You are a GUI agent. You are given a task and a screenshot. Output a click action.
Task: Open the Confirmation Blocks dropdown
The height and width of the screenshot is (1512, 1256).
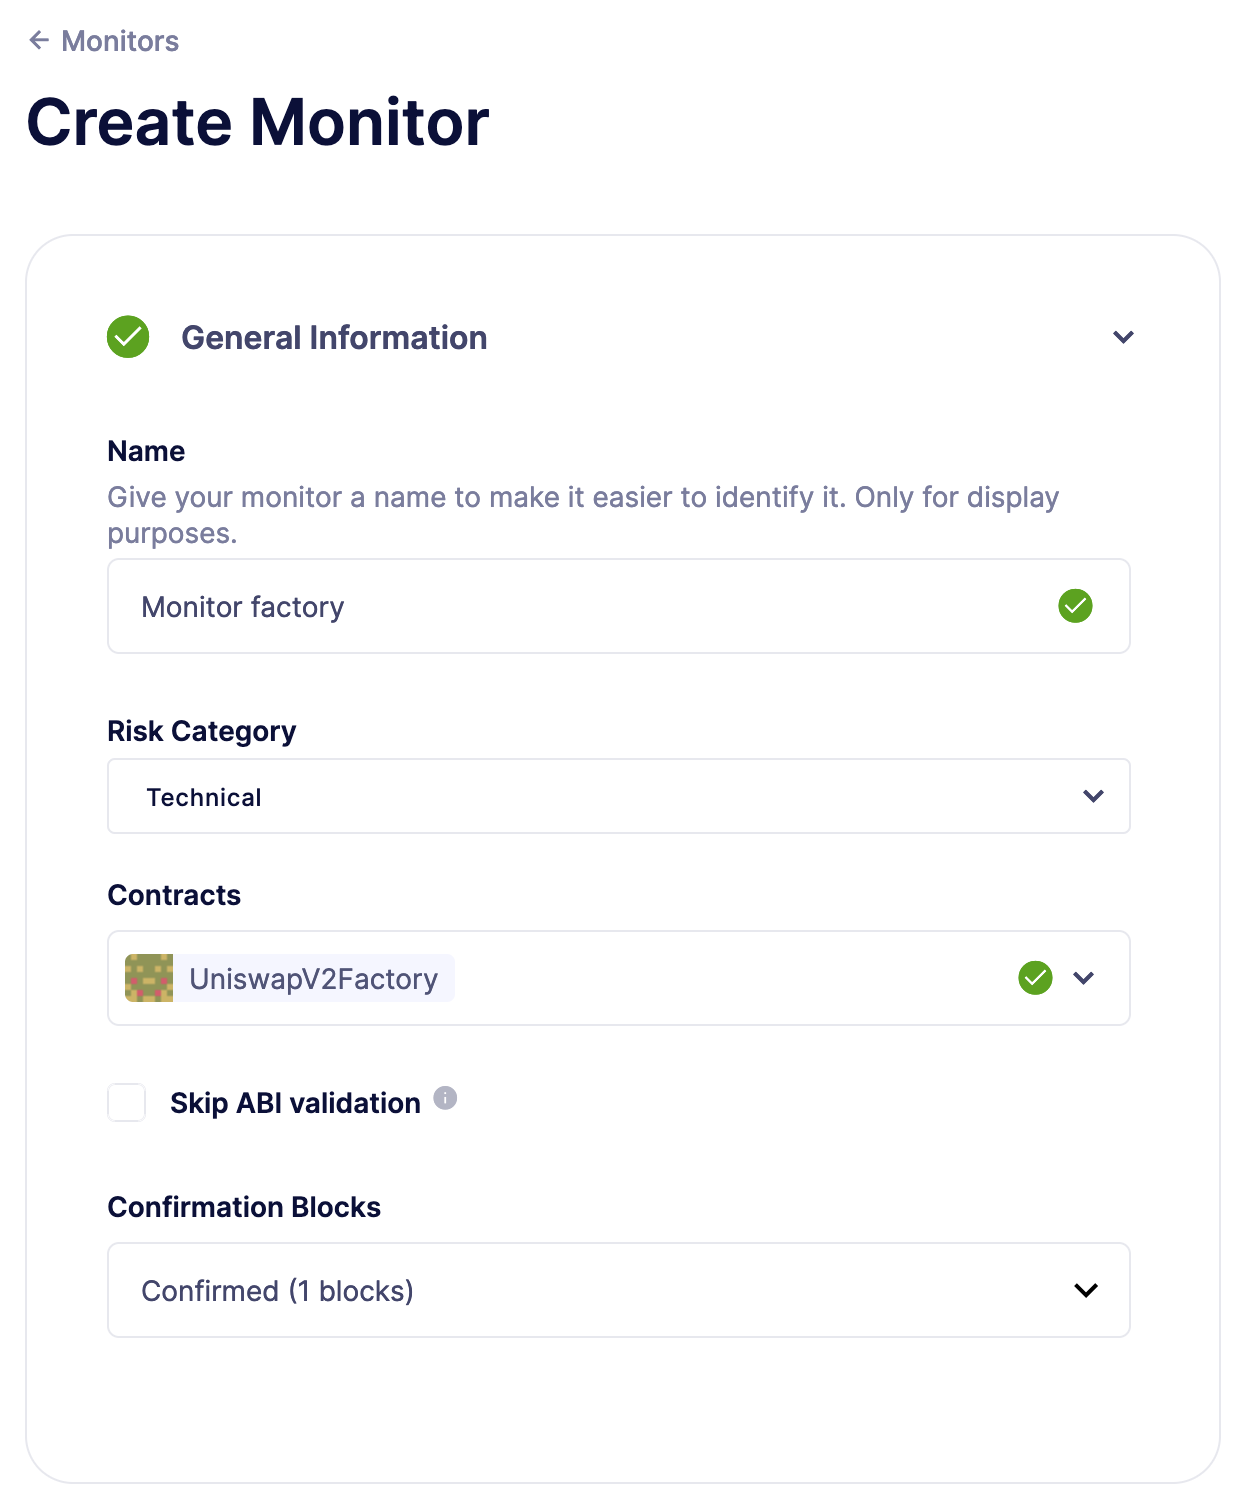click(618, 1290)
